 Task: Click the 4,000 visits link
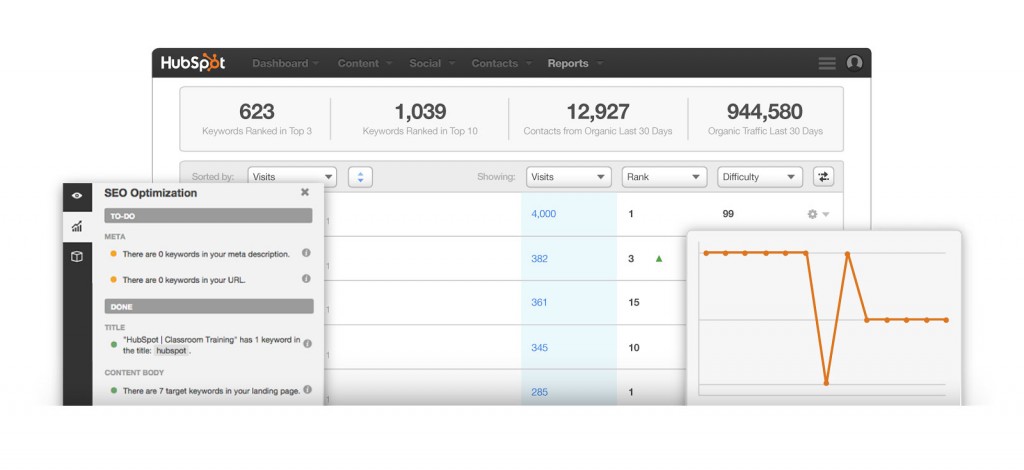543,214
